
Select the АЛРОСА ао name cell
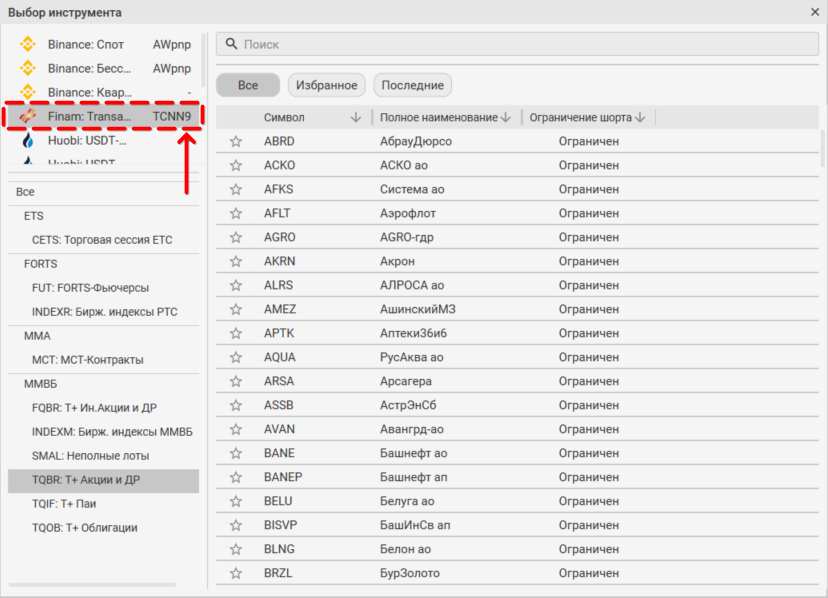point(412,285)
